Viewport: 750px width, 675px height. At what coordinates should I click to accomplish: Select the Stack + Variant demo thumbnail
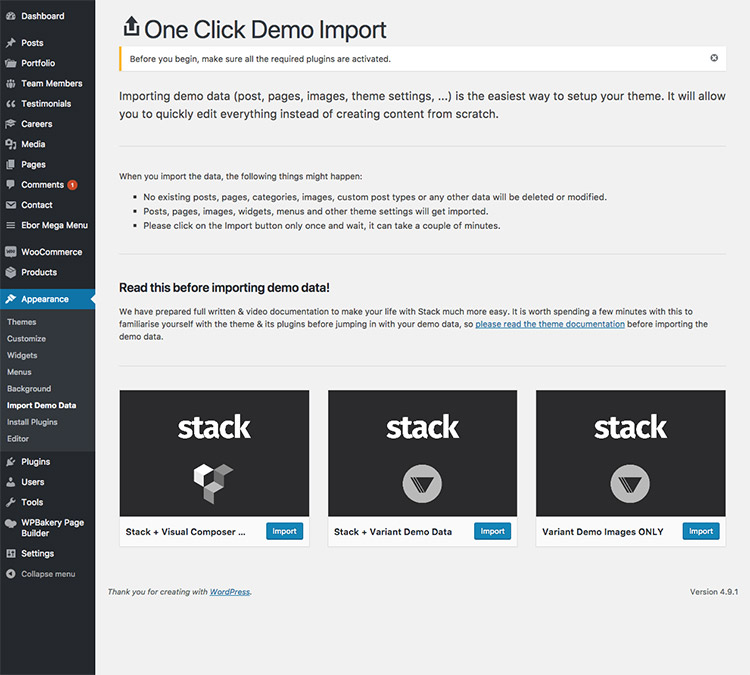[422, 453]
